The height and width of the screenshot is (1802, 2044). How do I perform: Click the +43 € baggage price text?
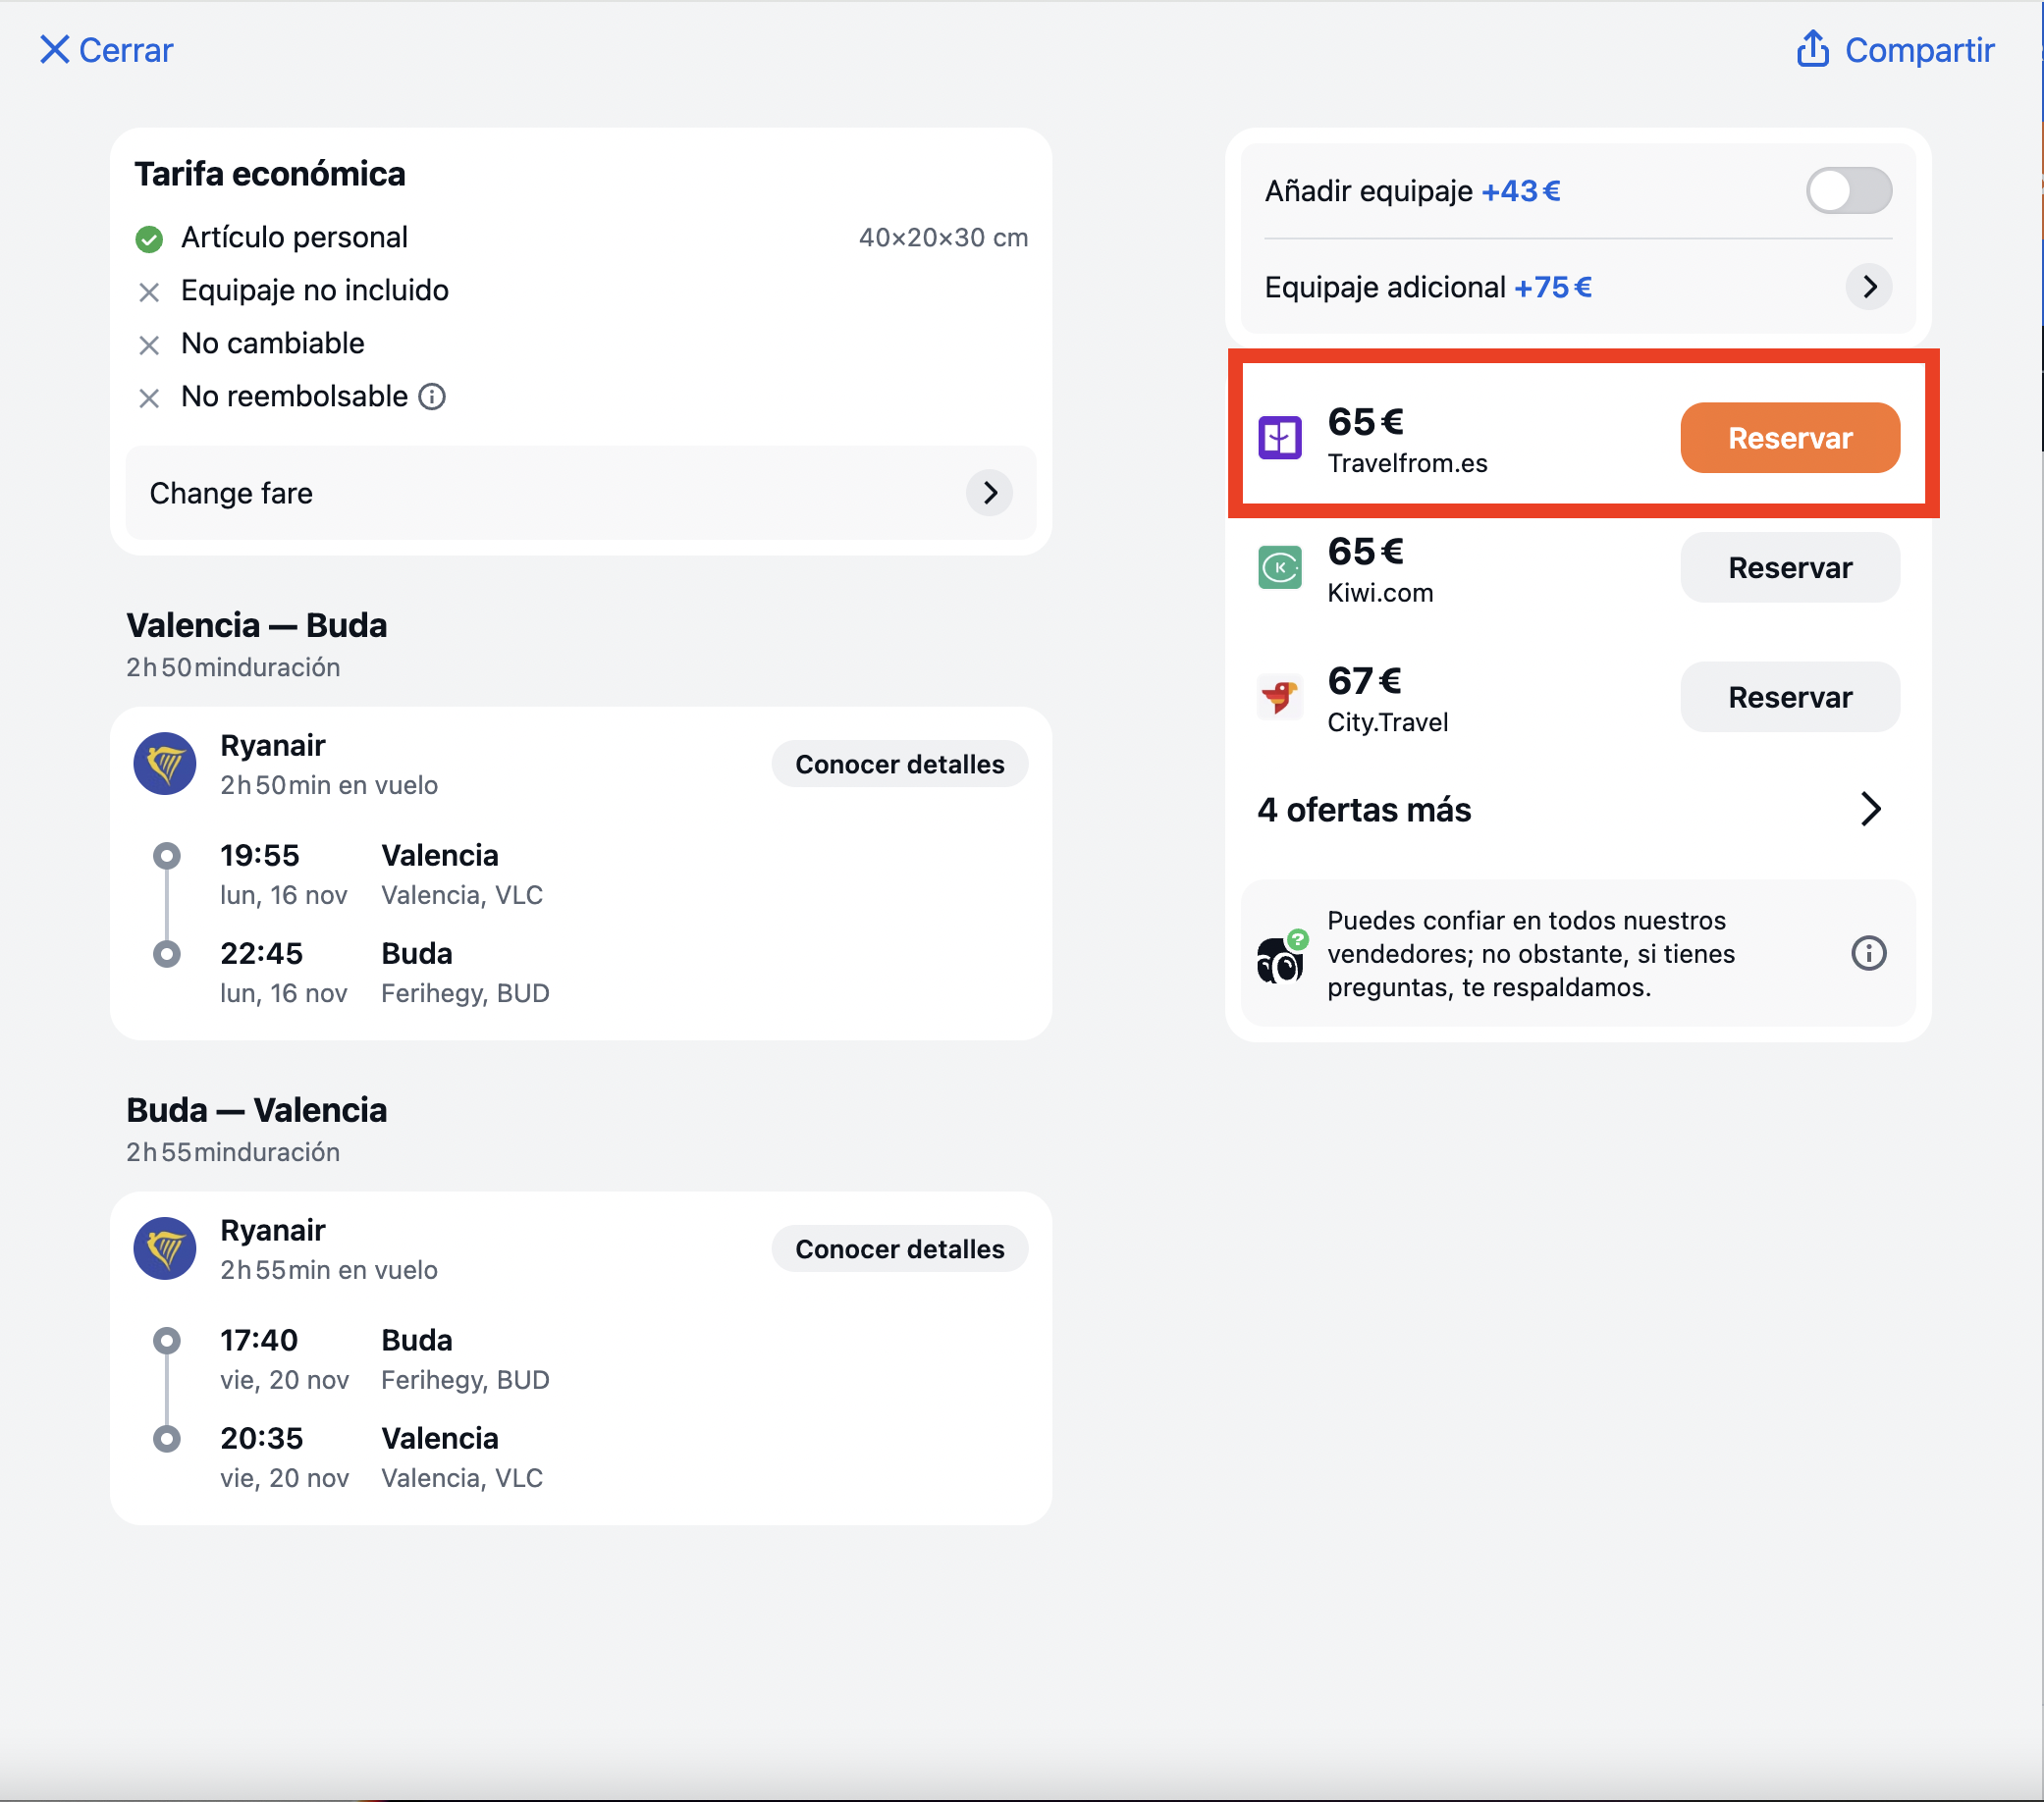pyautogui.click(x=1520, y=190)
